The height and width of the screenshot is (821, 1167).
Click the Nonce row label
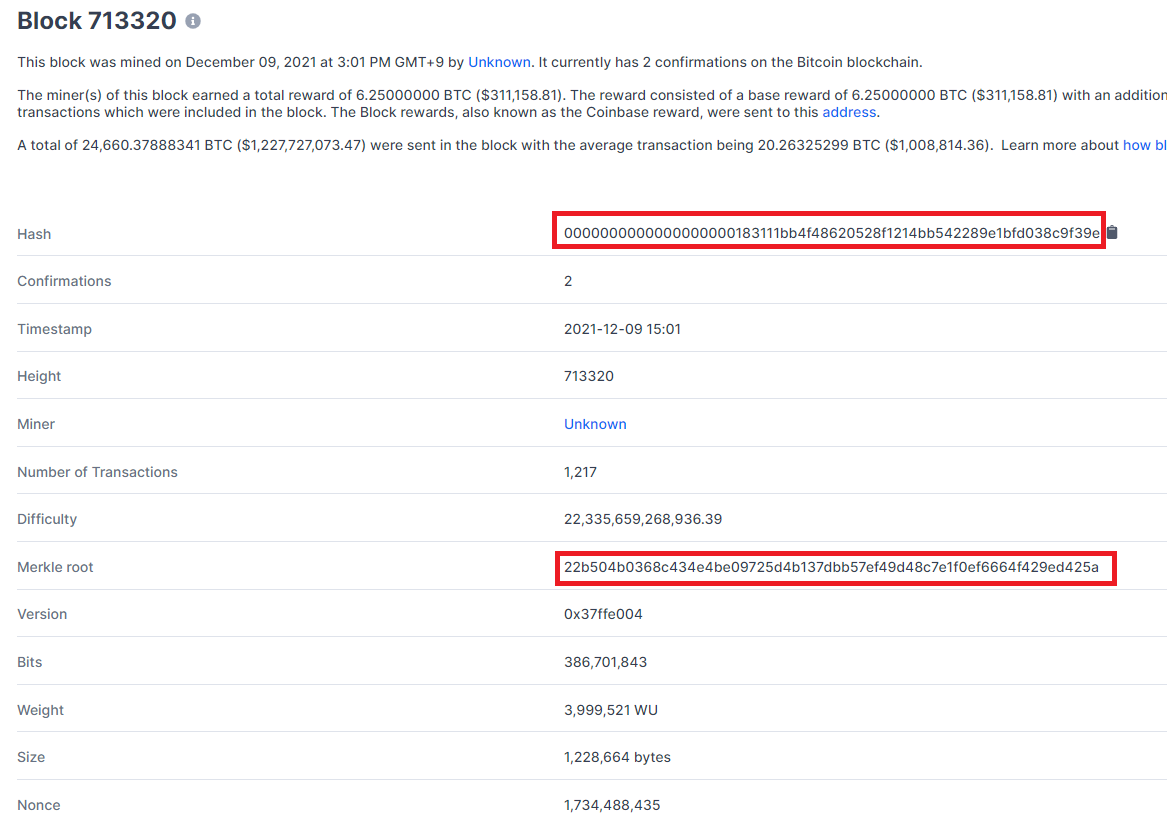click(x=39, y=805)
